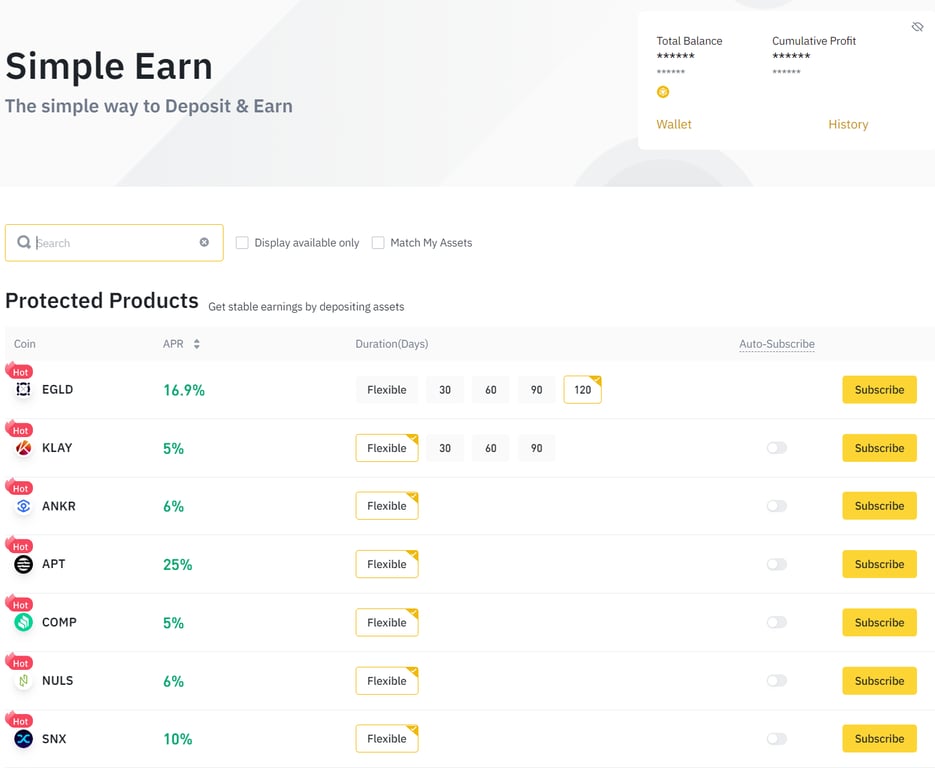Select the SNX coin icon
This screenshot has width=935, height=768.
pos(22,739)
